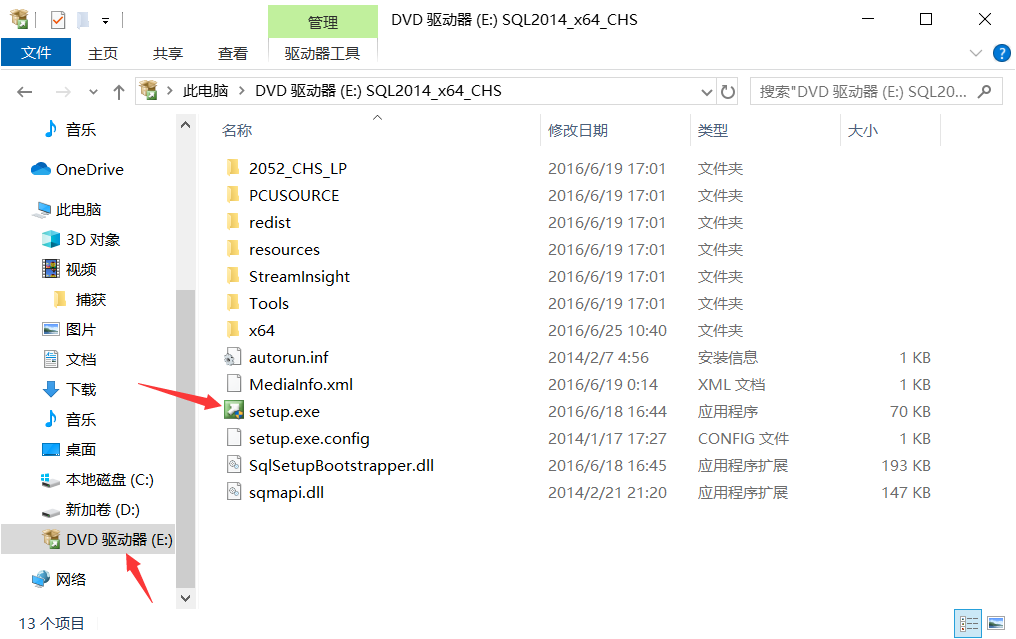
Task: Open the 驱动器工具 ribbon tab
Action: coord(323,53)
